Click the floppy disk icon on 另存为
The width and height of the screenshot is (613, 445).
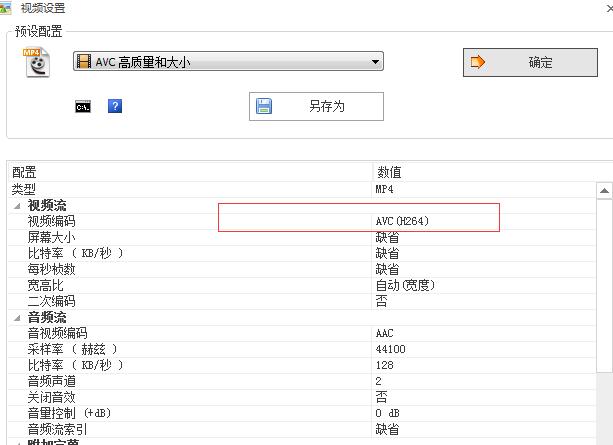point(265,106)
